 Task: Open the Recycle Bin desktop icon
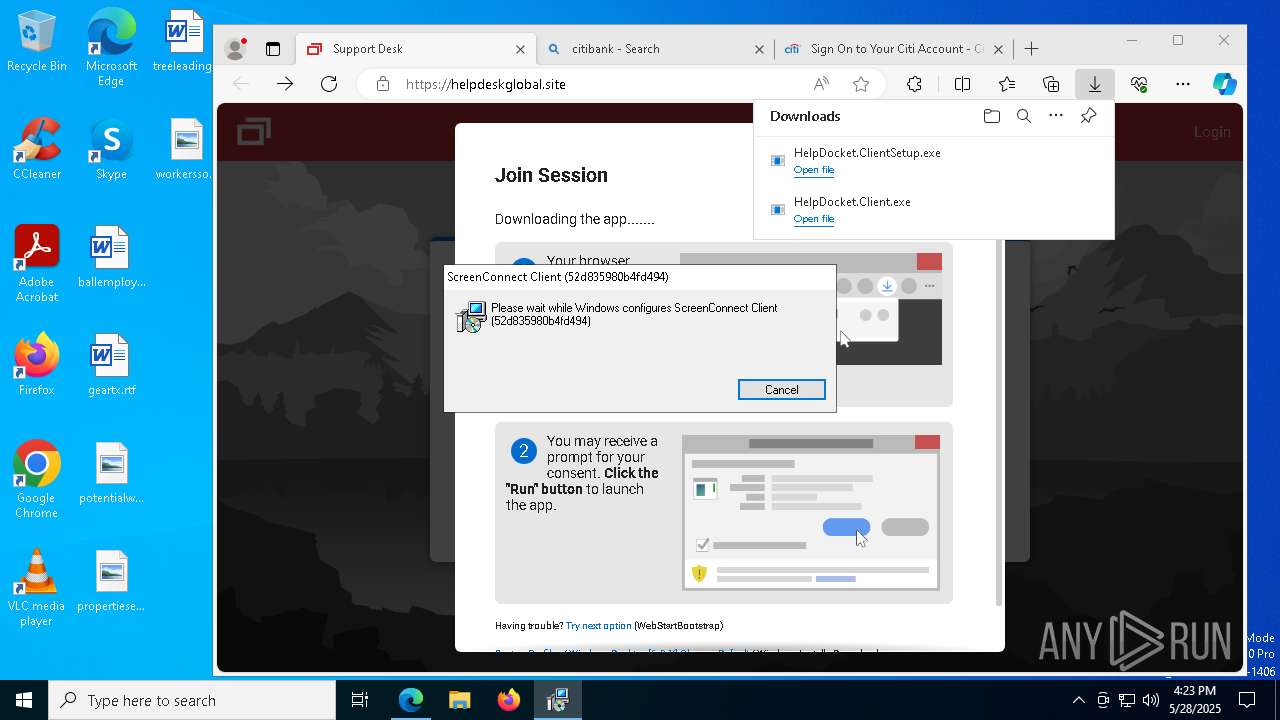pos(36,42)
